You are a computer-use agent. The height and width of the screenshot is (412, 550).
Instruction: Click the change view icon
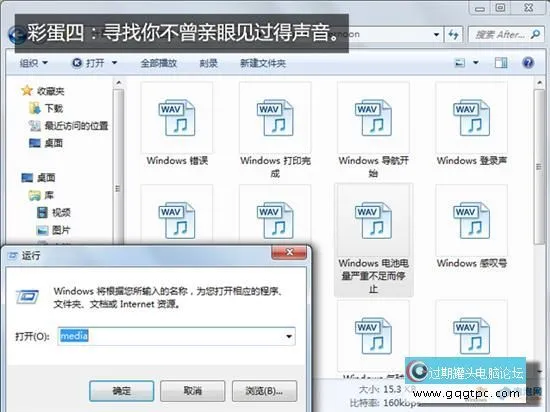[x=460, y=63]
